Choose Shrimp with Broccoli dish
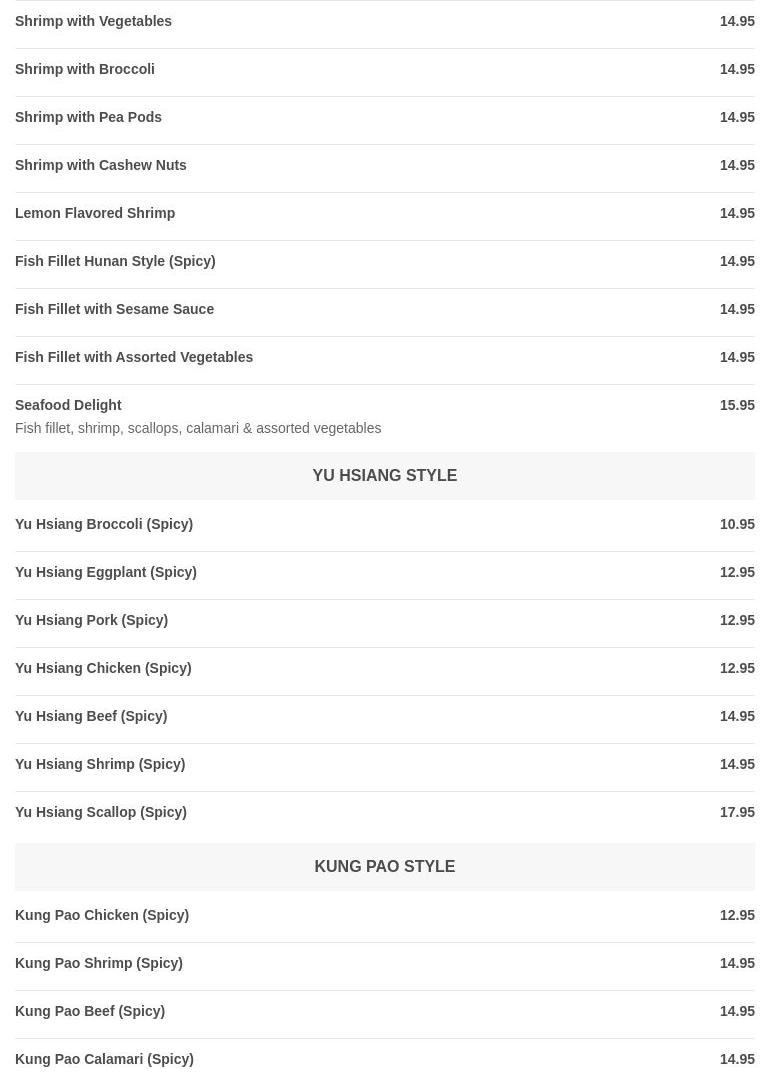 click(x=385, y=69)
